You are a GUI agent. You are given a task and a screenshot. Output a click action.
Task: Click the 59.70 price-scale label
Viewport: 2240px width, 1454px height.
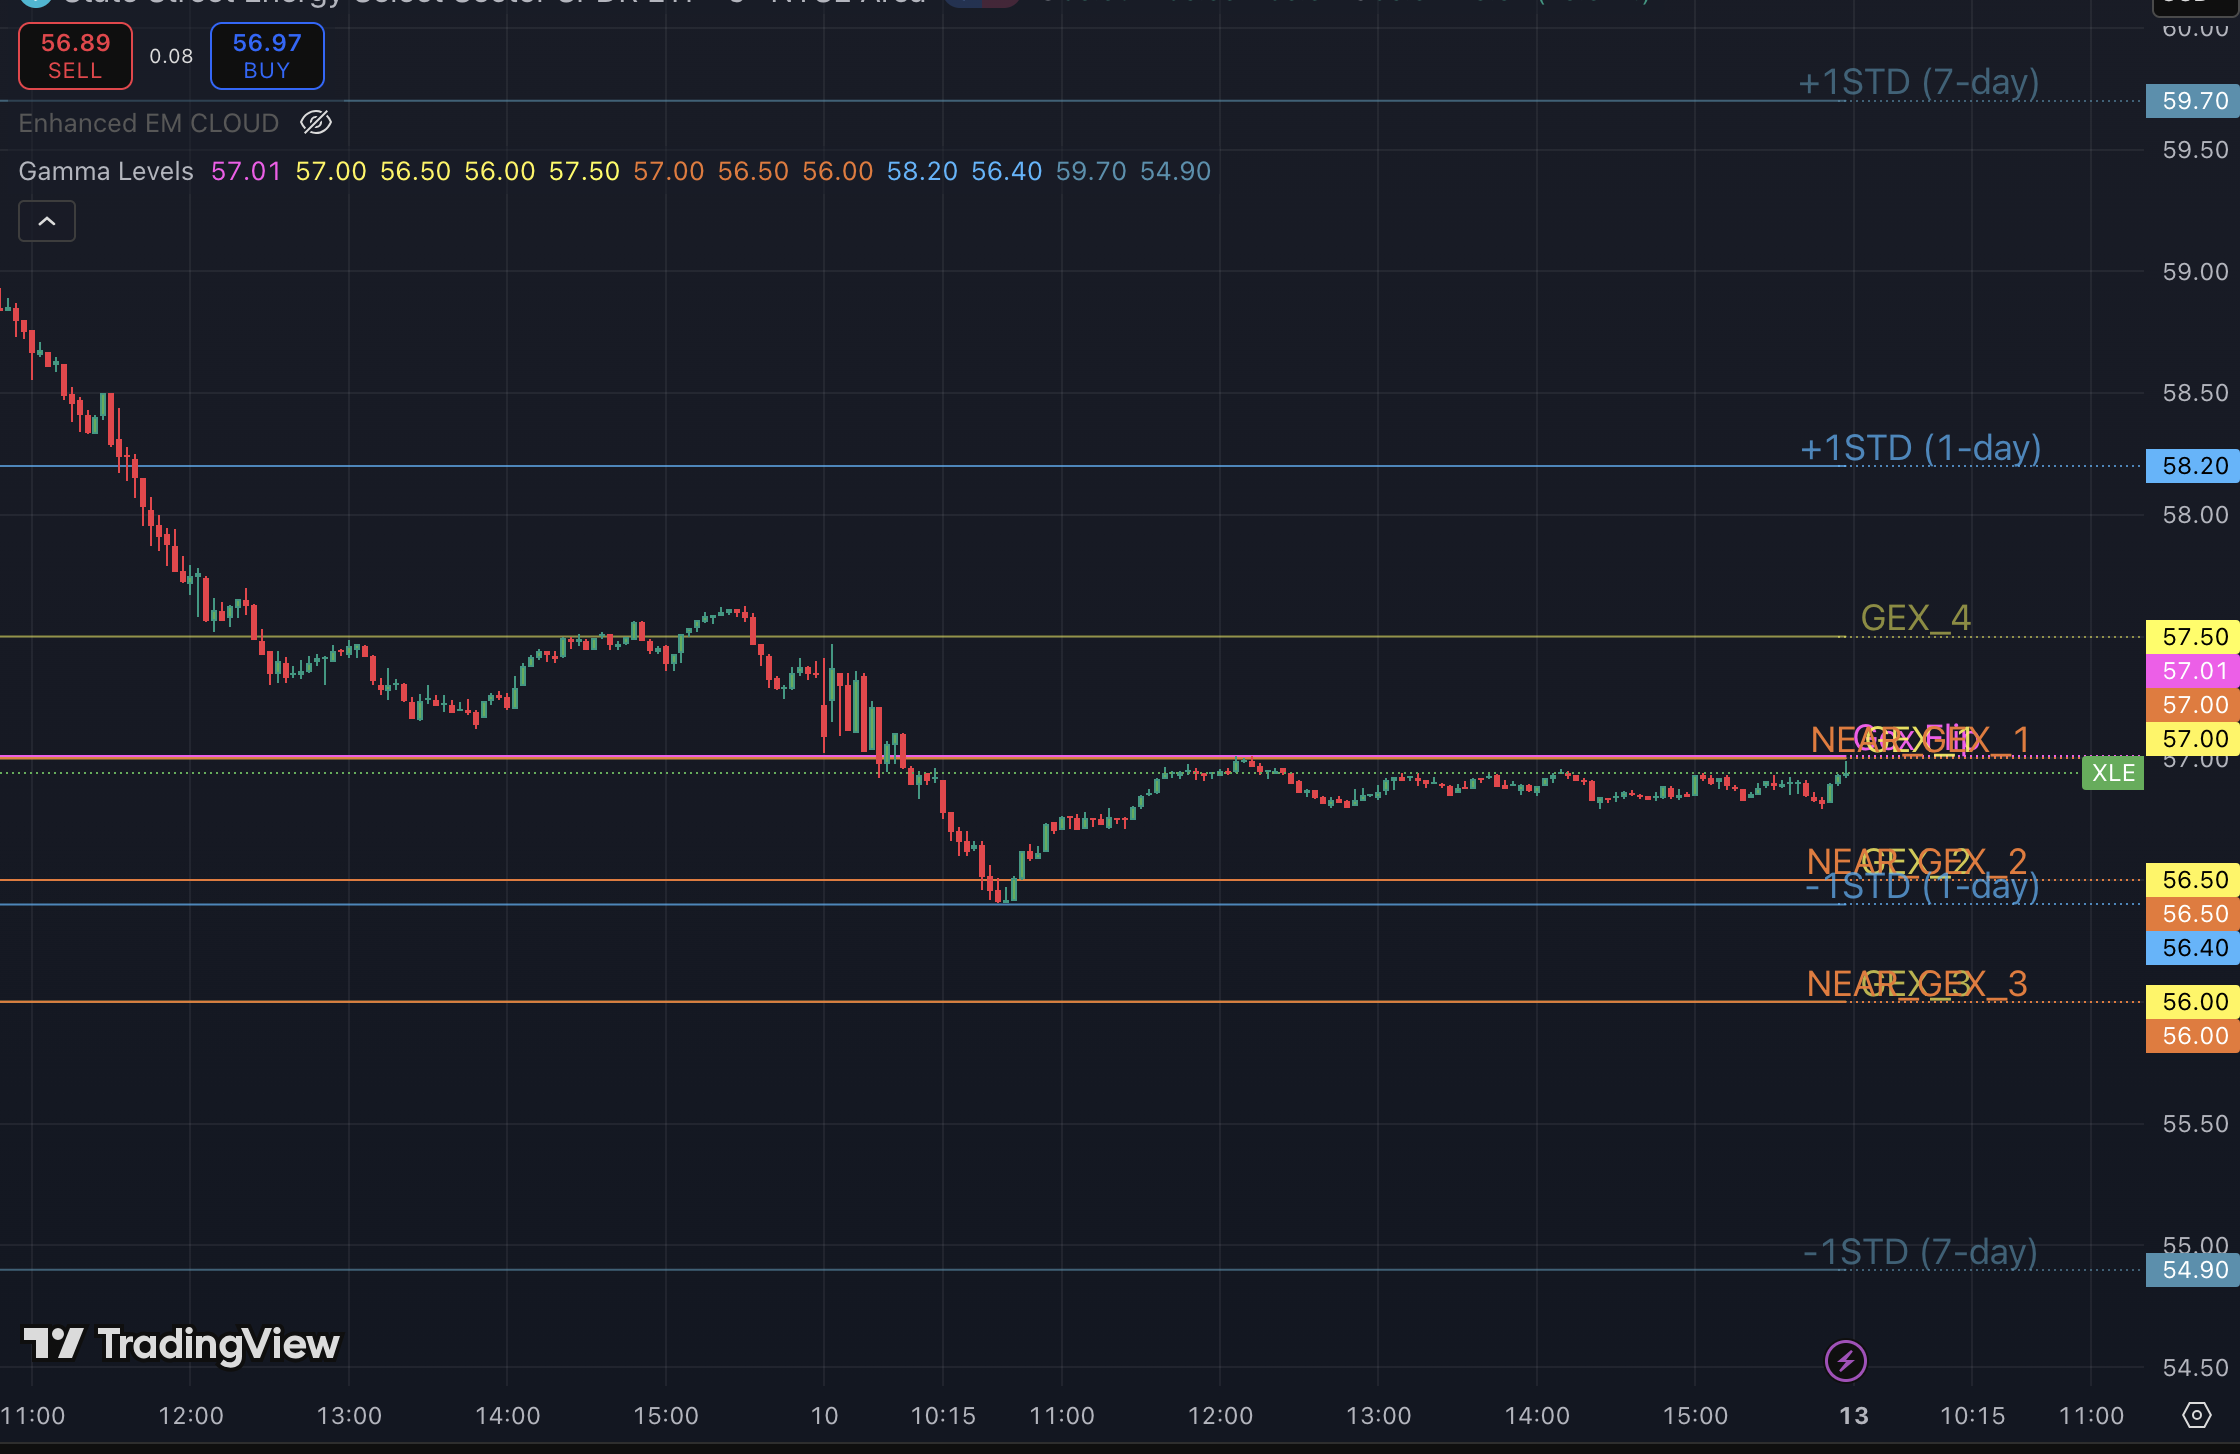[x=2194, y=101]
